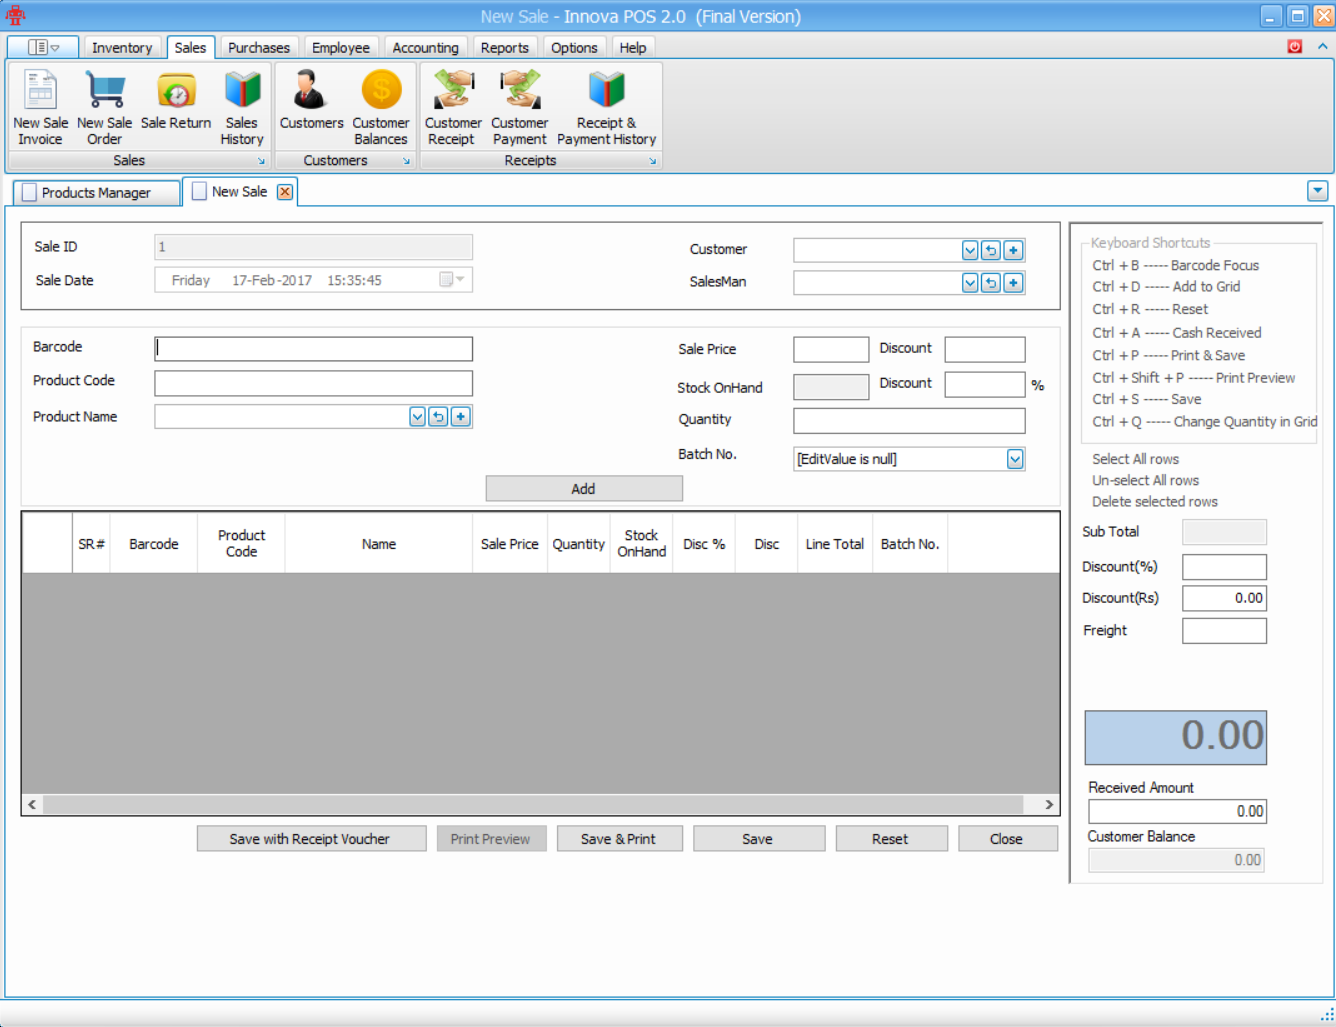Image resolution: width=1336 pixels, height=1027 pixels.
Task: Open the Sale Date calendar dropdown
Action: (453, 280)
